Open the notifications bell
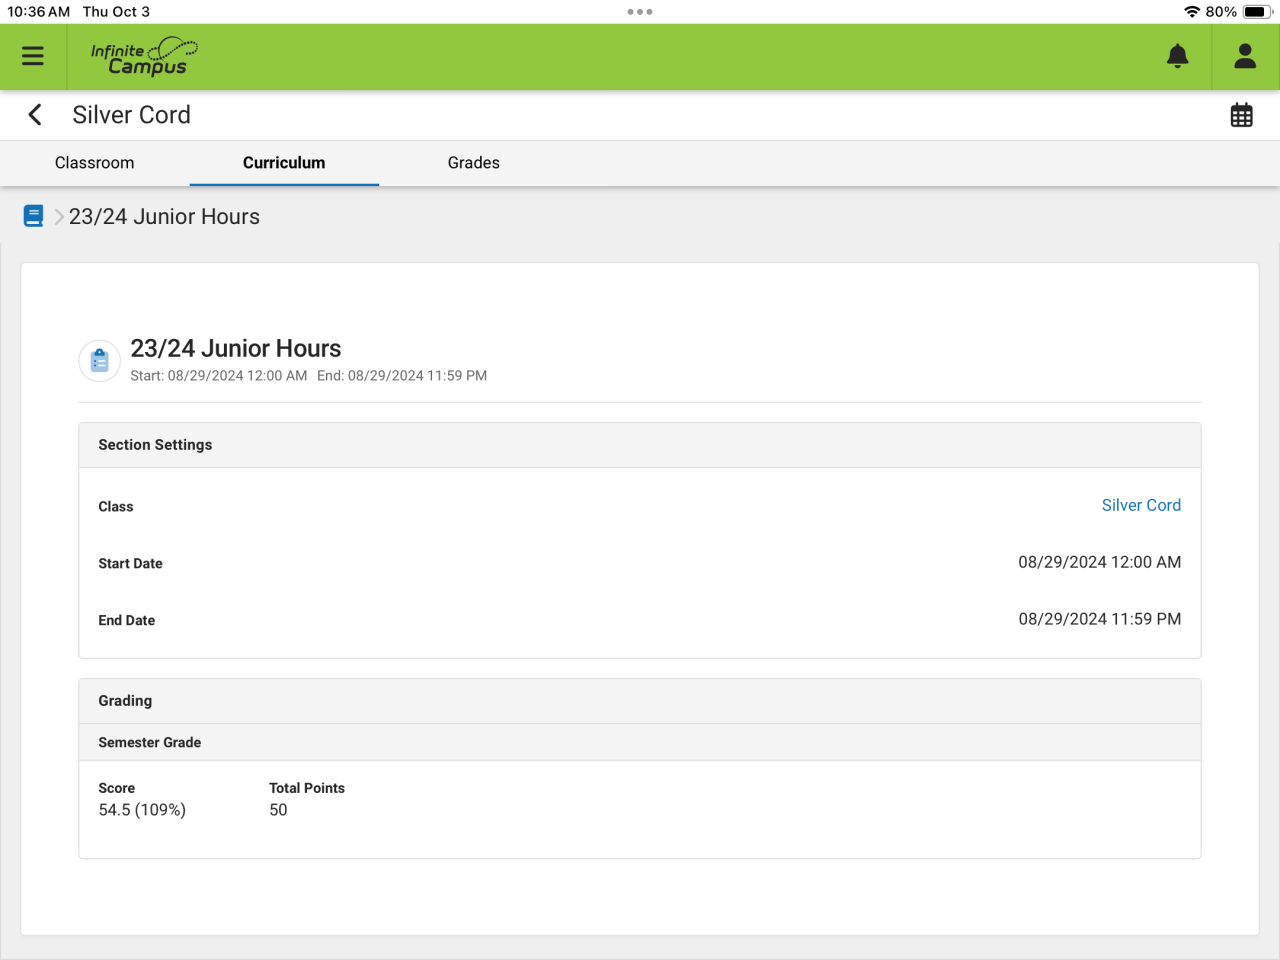The height and width of the screenshot is (960, 1280). tap(1178, 56)
